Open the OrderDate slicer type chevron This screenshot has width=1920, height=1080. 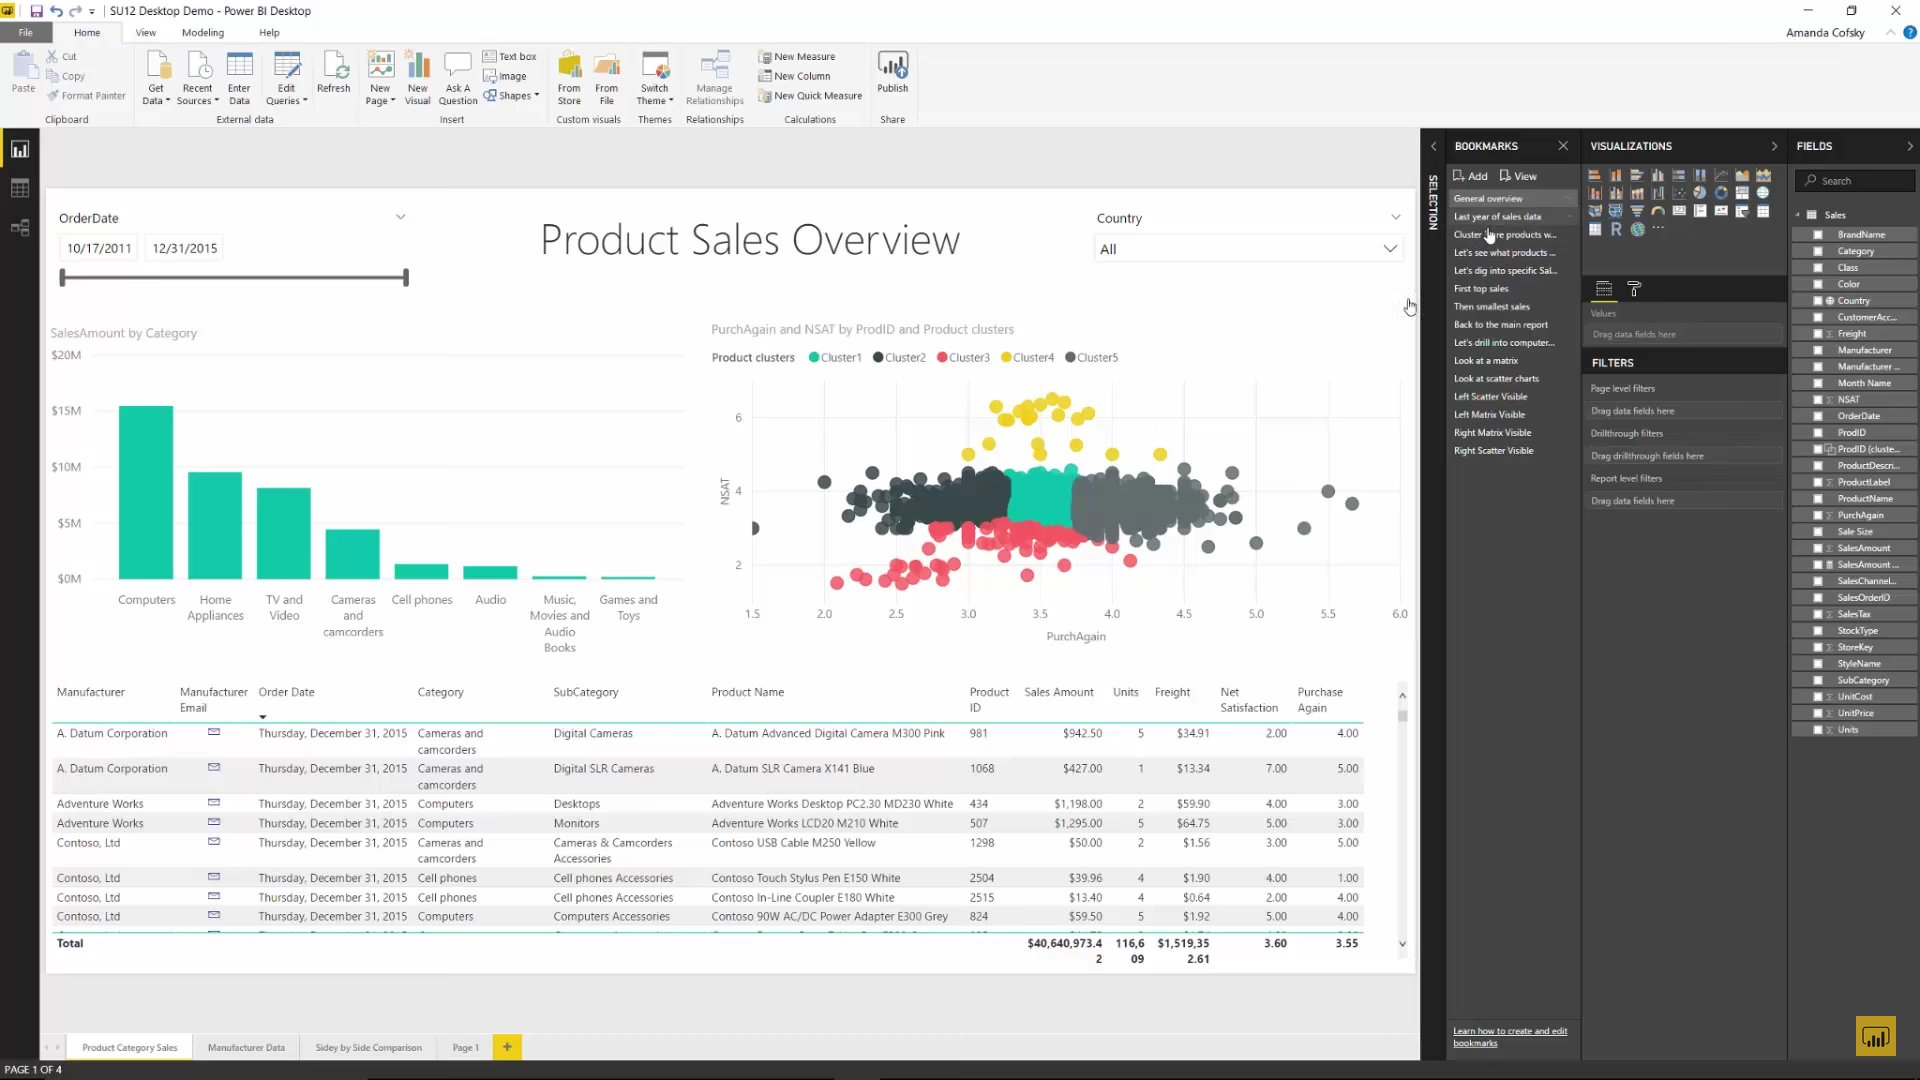coord(400,217)
